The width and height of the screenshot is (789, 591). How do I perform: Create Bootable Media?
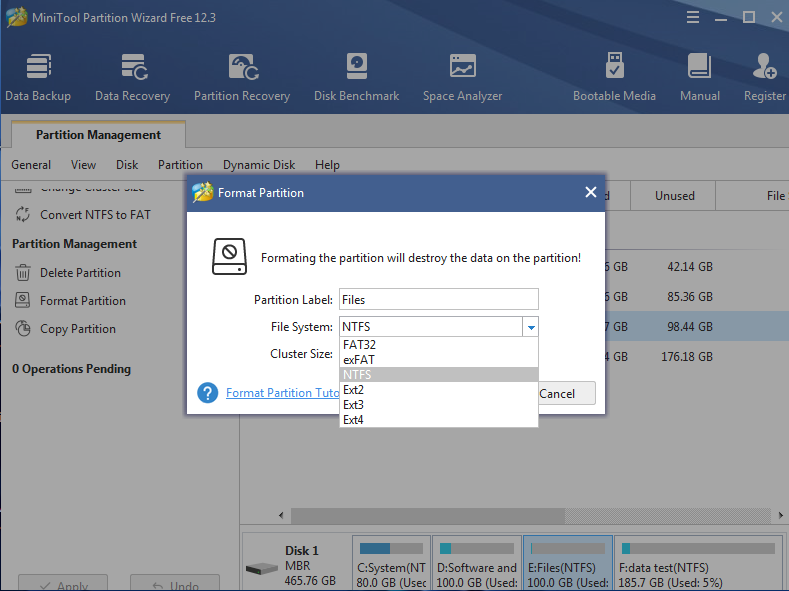pos(614,77)
